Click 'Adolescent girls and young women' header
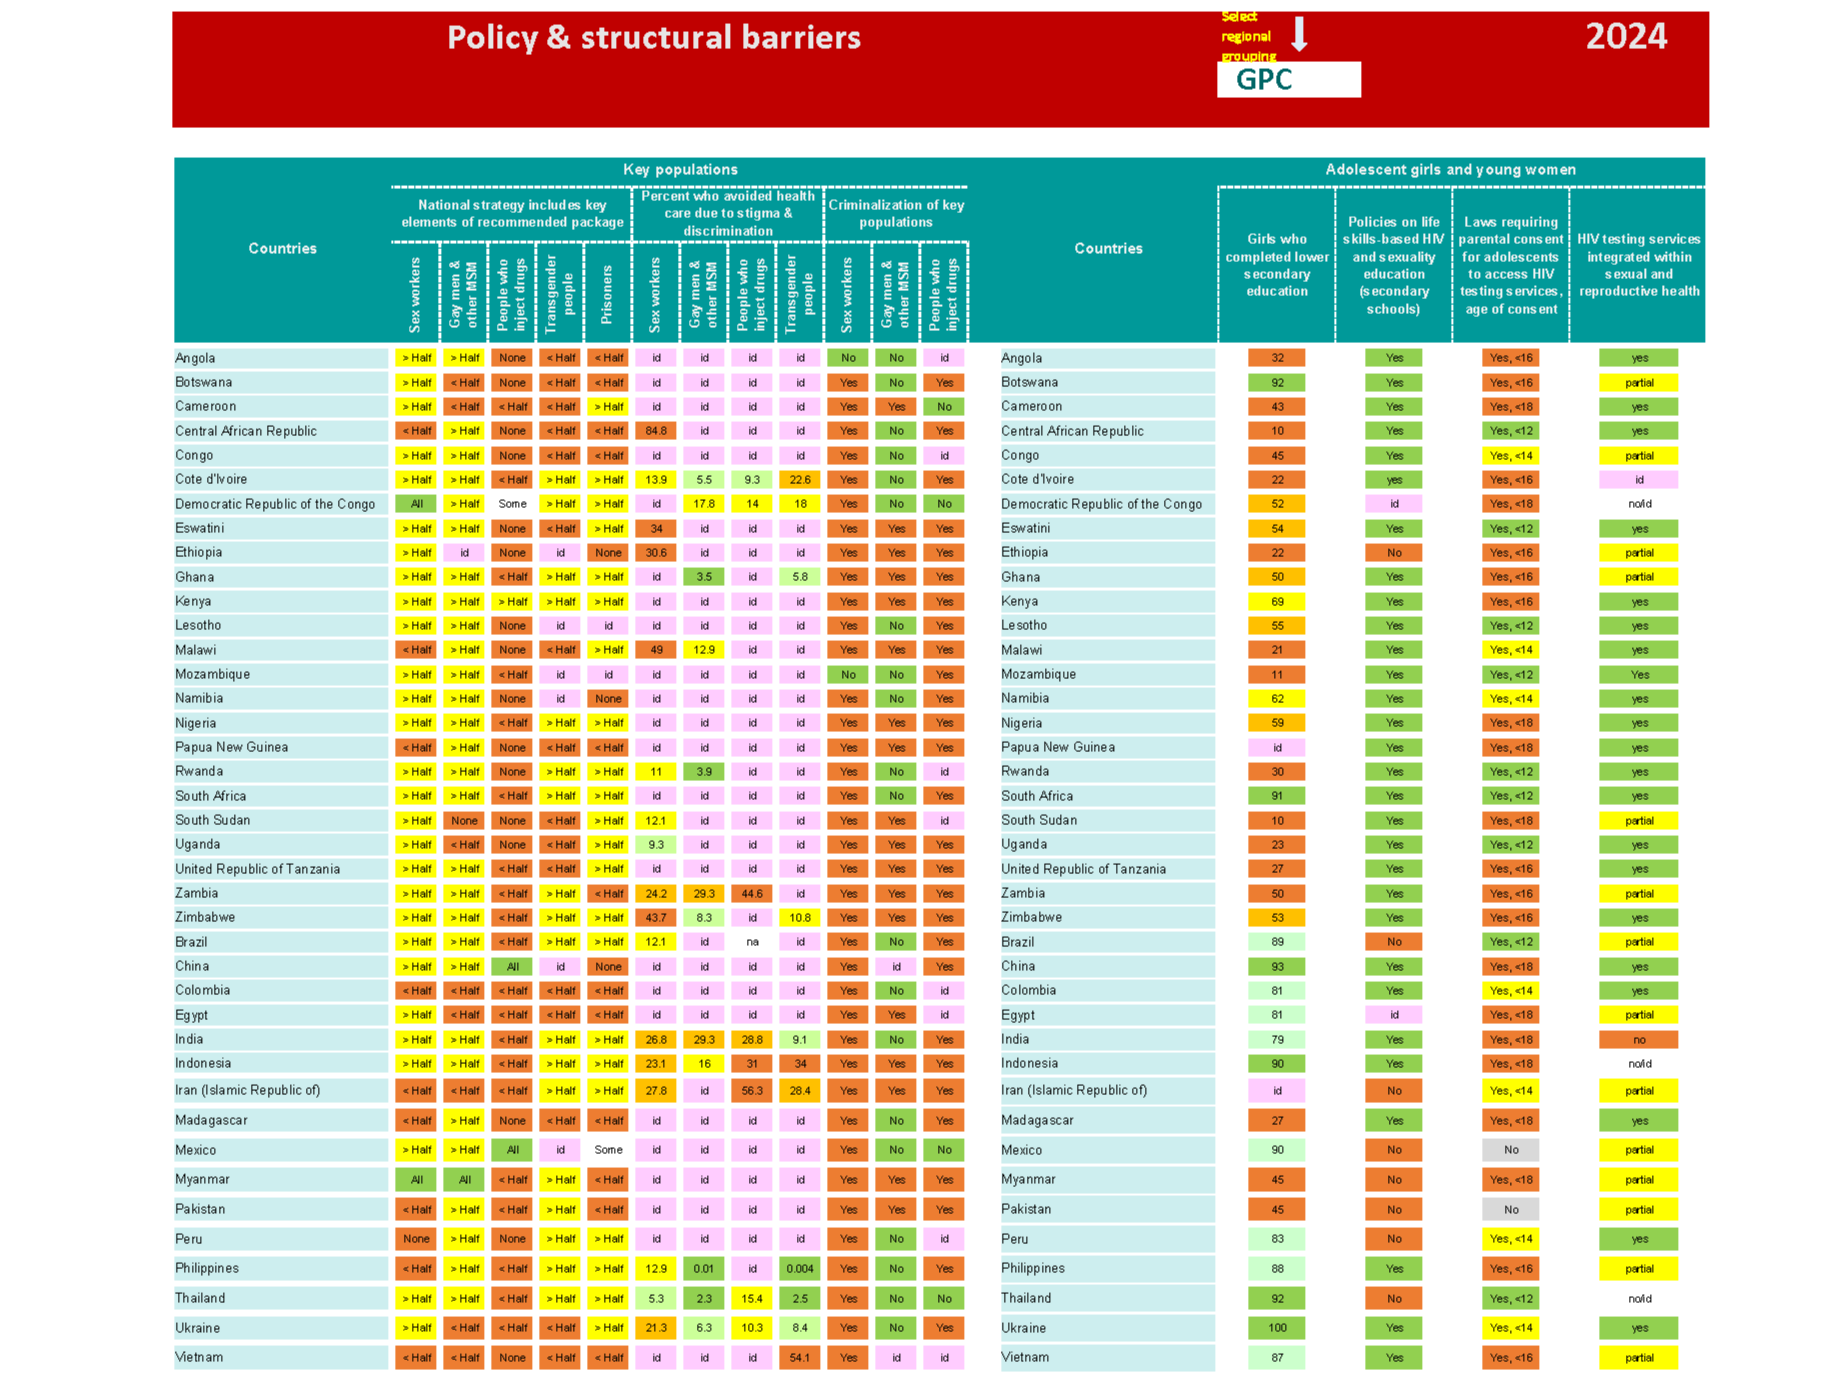The height and width of the screenshot is (1382, 1843). click(x=1450, y=170)
